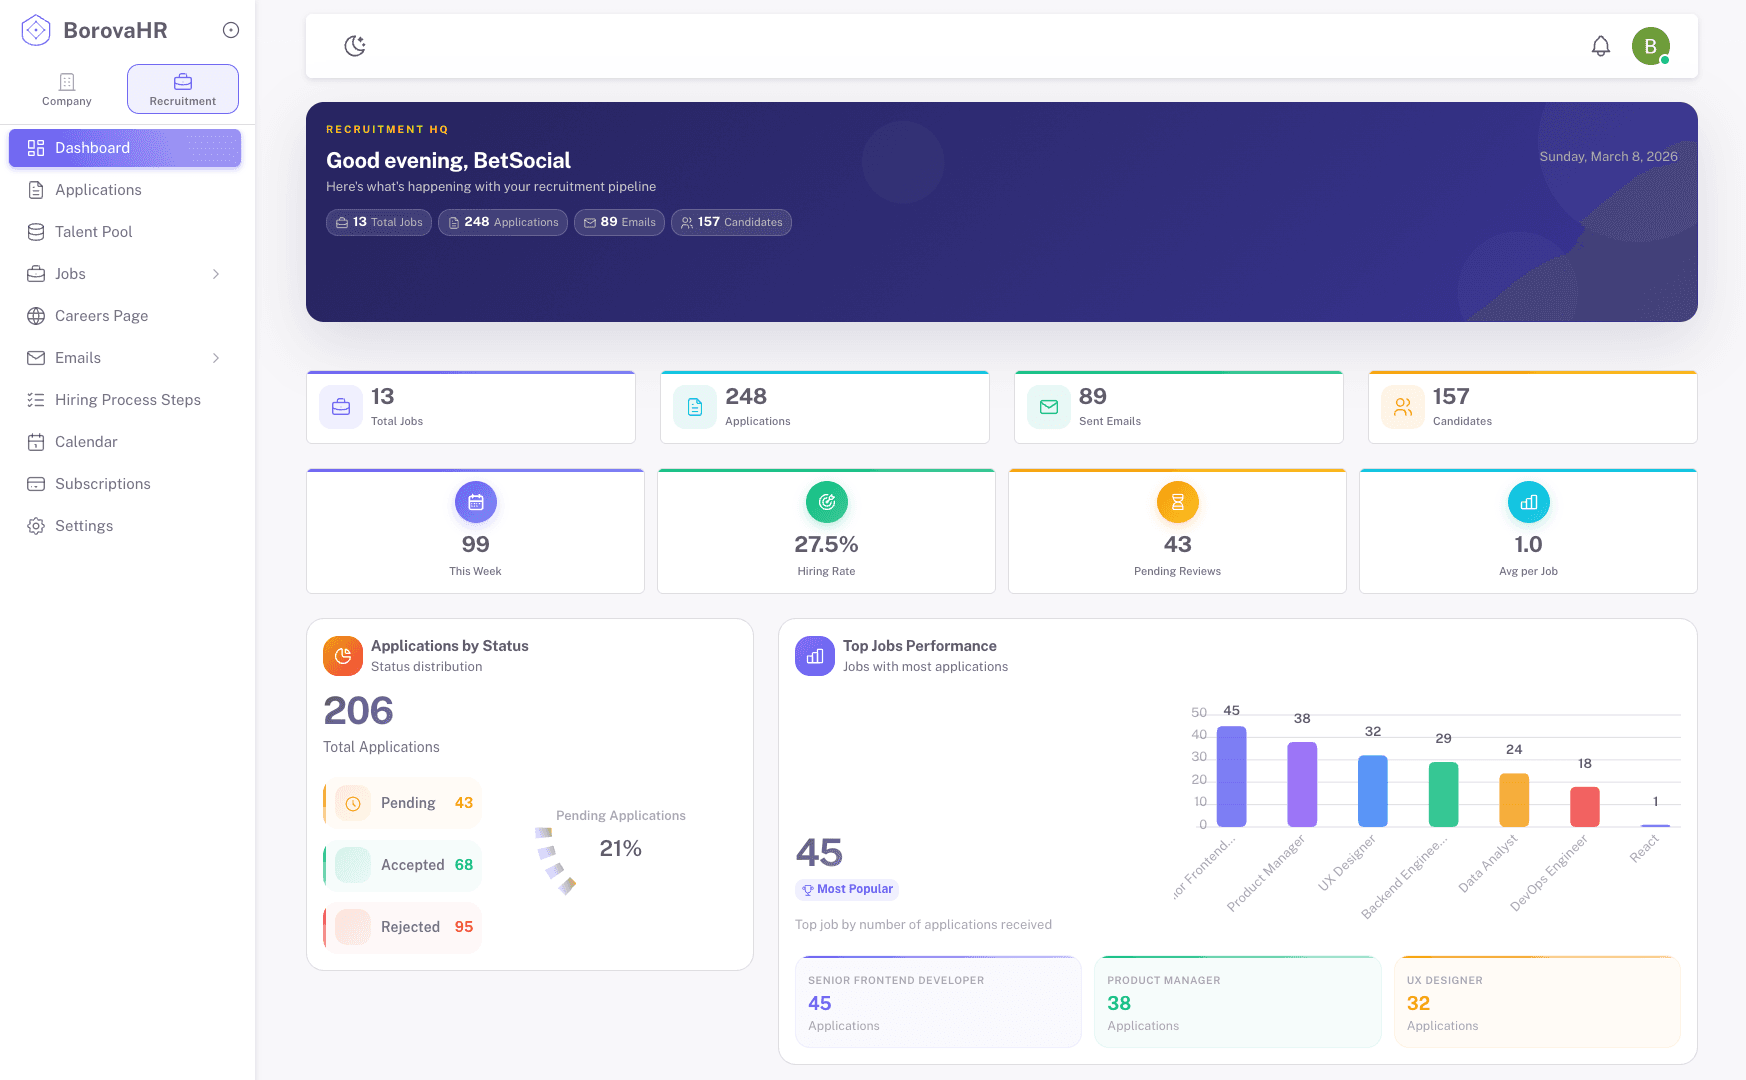The height and width of the screenshot is (1080, 1746).
Task: Collapse the sidebar with the circular toggle
Action: coord(231,30)
